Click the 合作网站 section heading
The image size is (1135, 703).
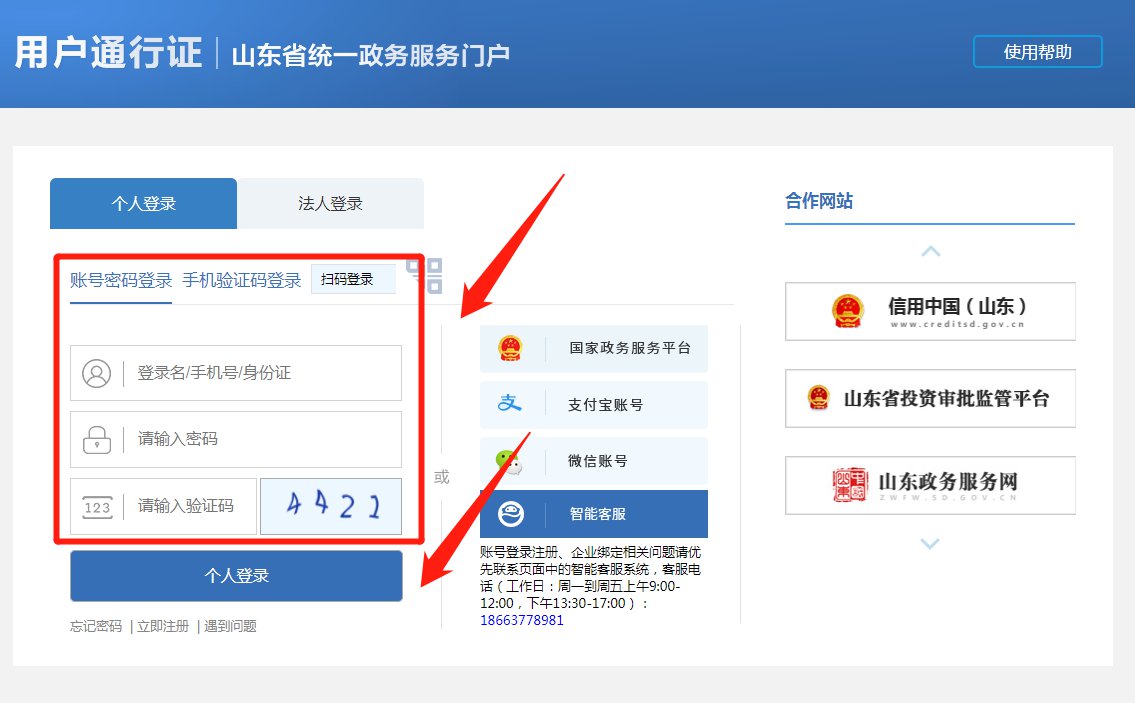tap(819, 201)
